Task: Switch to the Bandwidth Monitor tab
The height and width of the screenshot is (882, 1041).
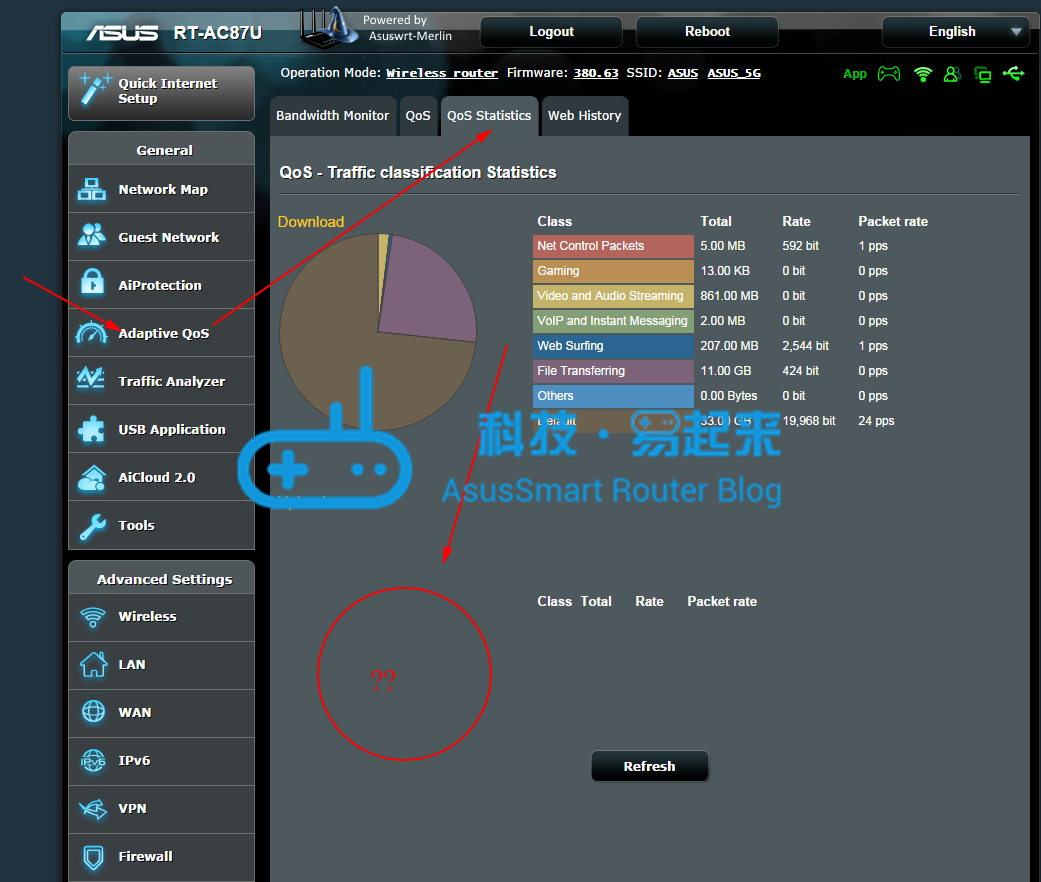Action: (333, 116)
